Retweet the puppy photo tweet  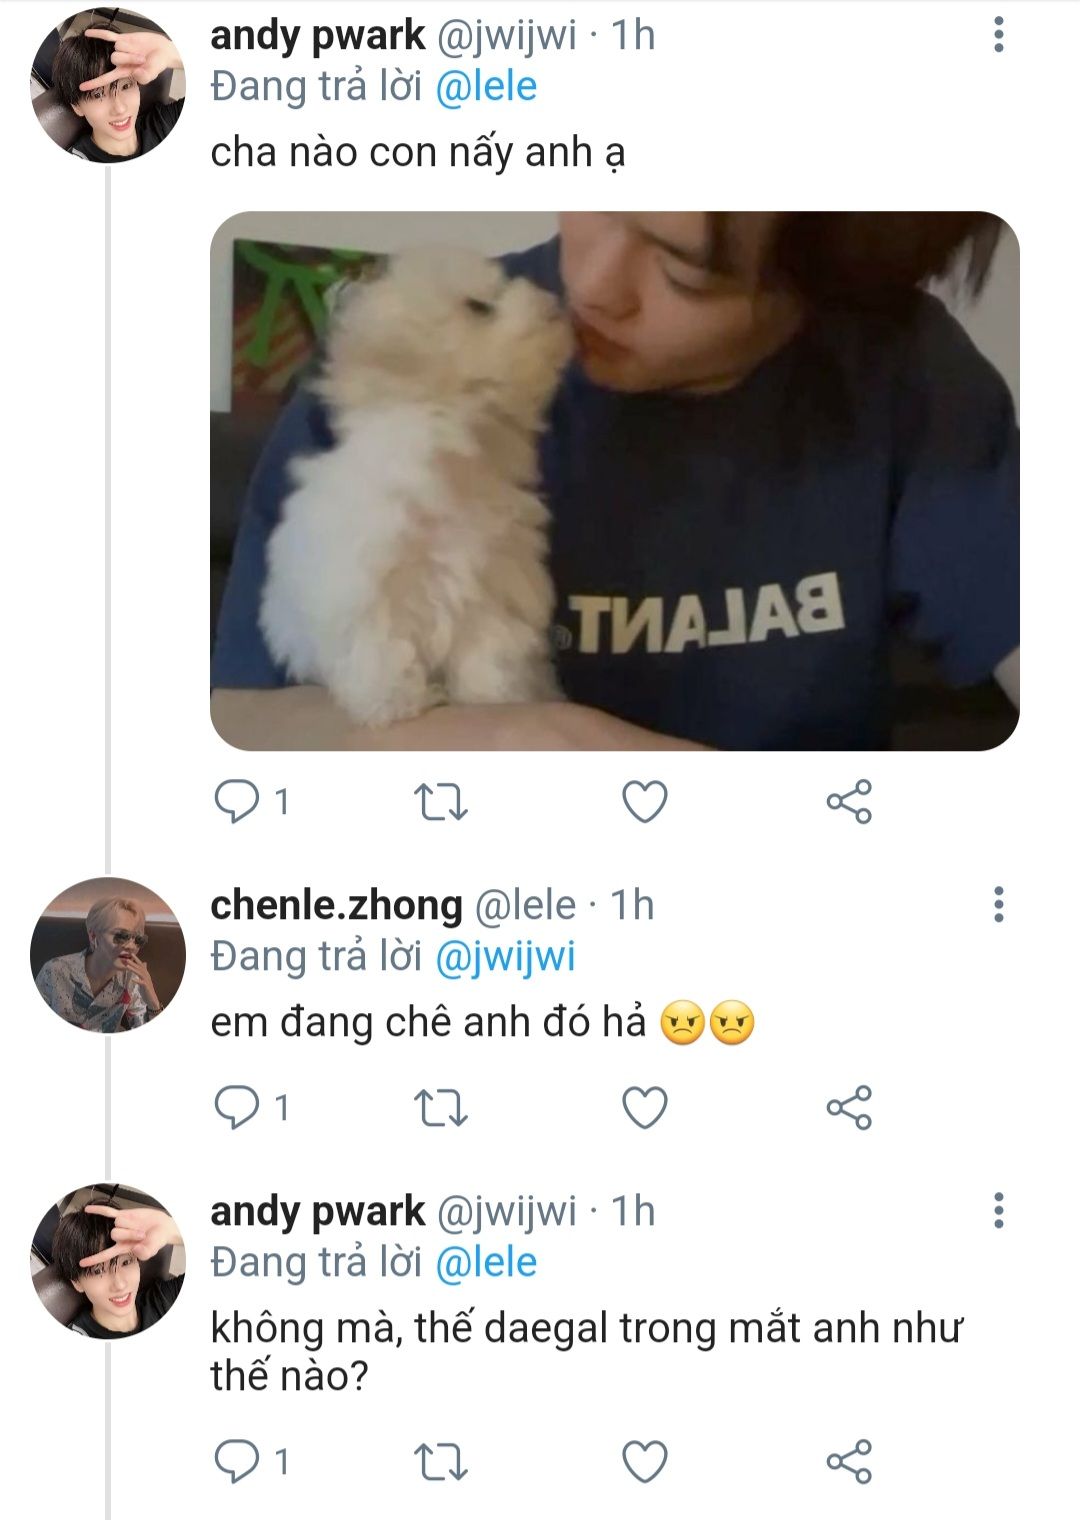(x=441, y=802)
